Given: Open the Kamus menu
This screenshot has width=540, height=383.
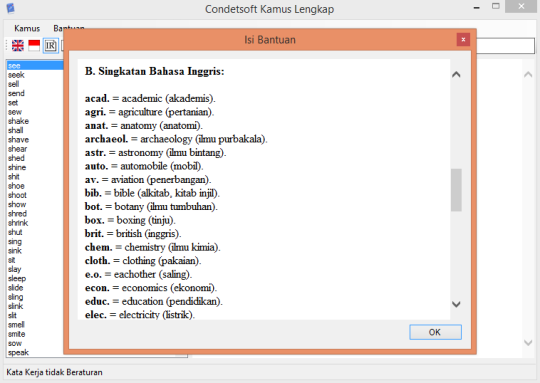Looking at the screenshot, I should (27, 28).
